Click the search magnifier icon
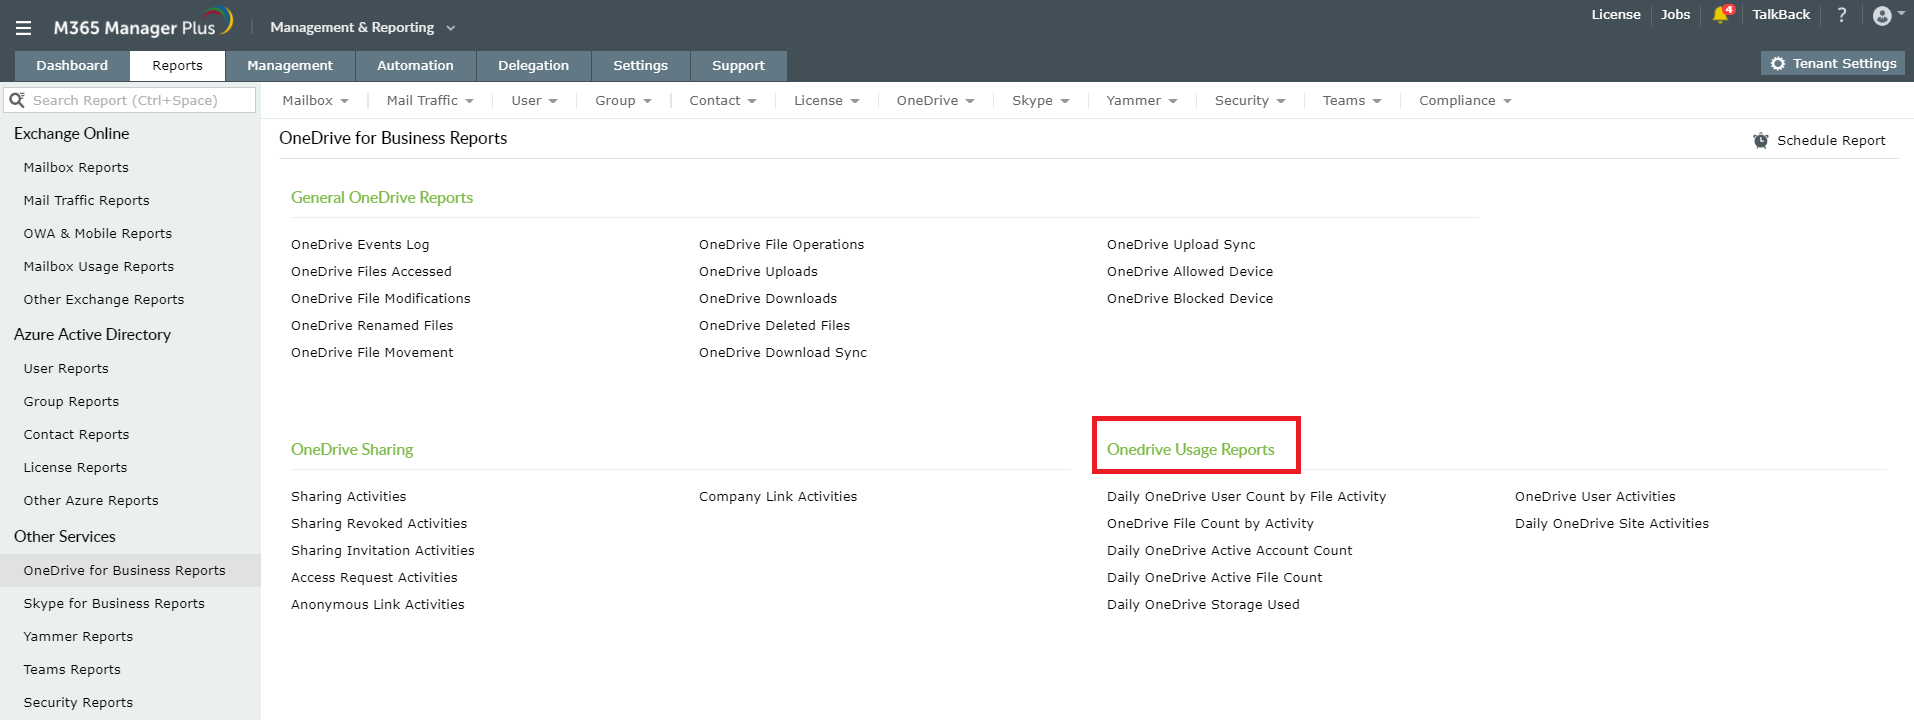 [x=17, y=100]
